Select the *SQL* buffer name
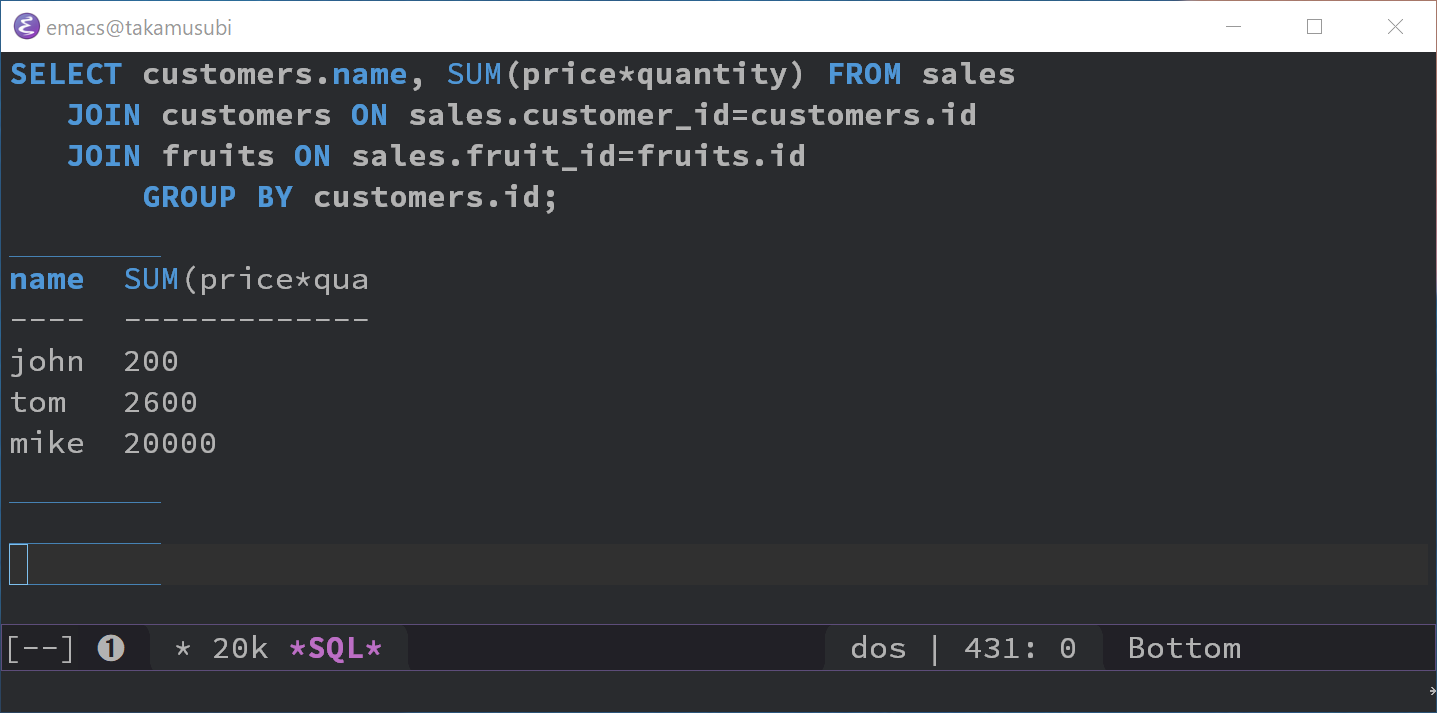The width and height of the screenshot is (1437, 713). click(335, 649)
